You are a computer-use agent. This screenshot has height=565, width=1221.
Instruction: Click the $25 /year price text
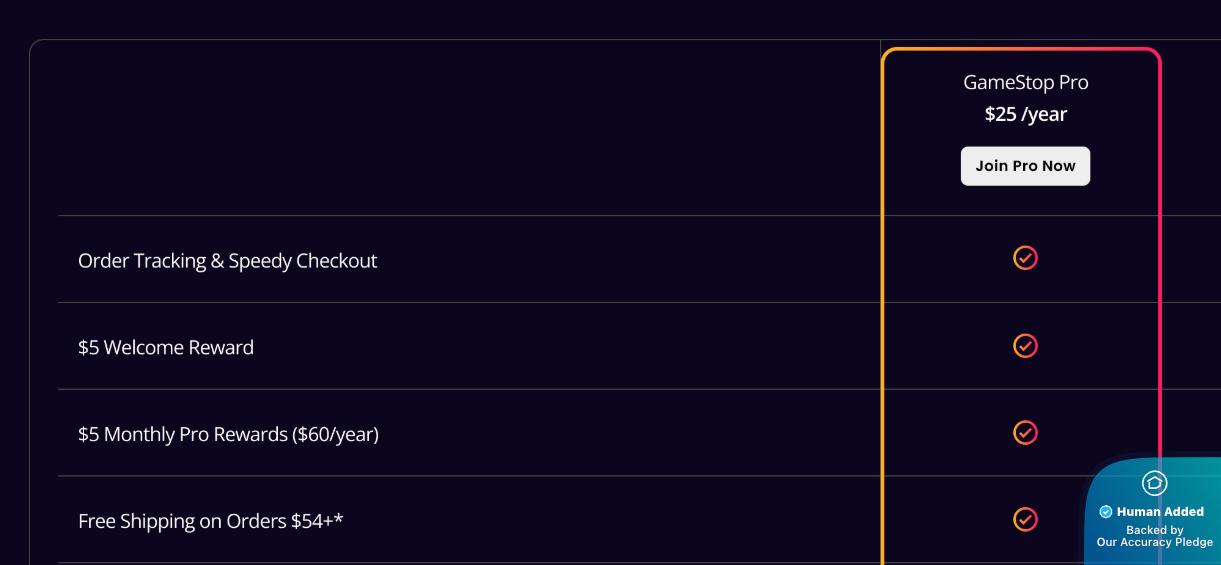tap(1025, 114)
